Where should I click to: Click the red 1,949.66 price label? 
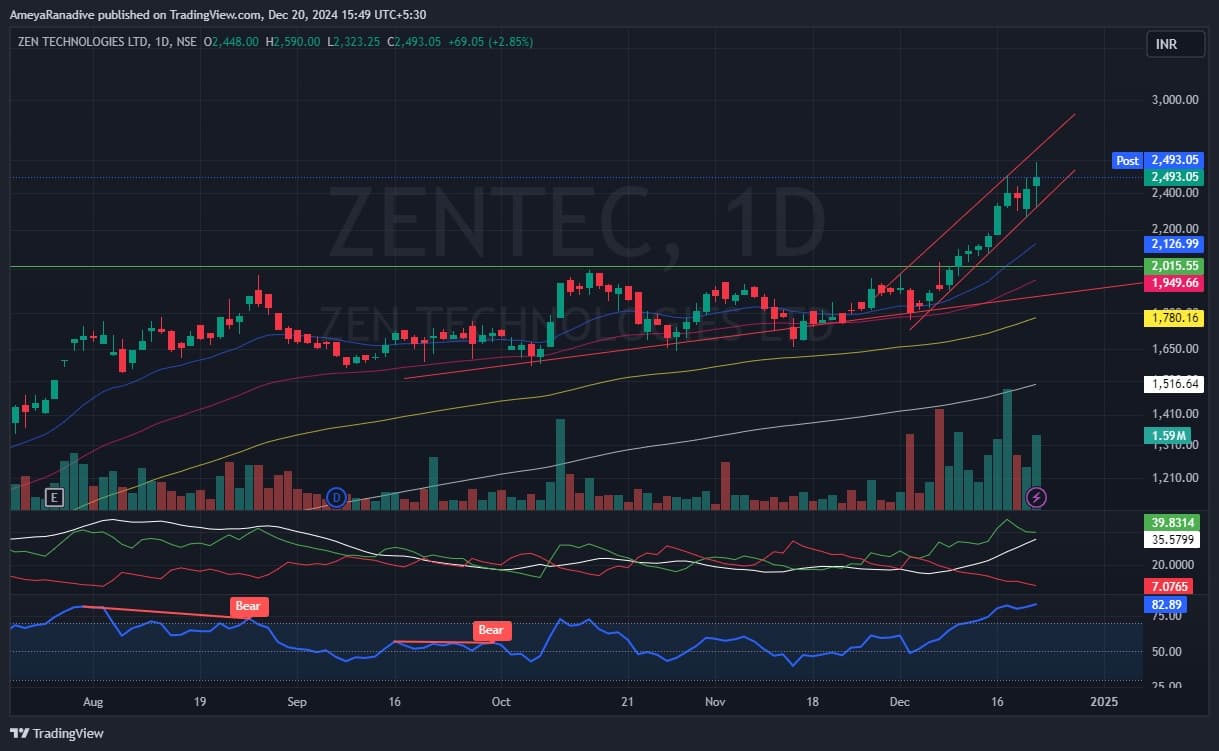(x=1174, y=283)
